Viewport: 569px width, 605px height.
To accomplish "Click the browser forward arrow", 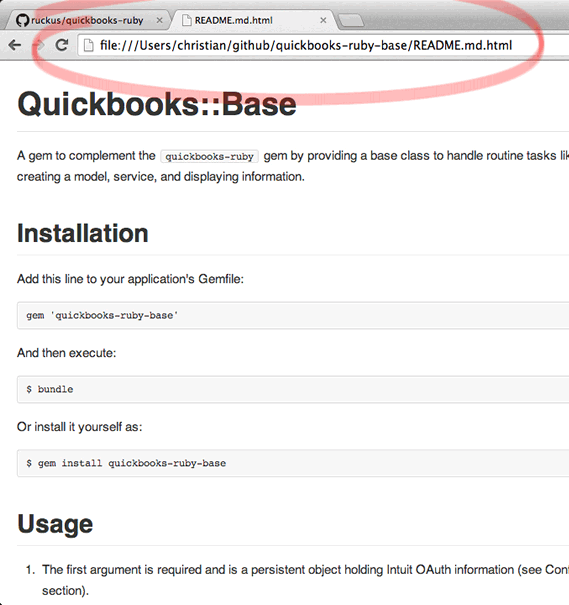I will [39, 45].
